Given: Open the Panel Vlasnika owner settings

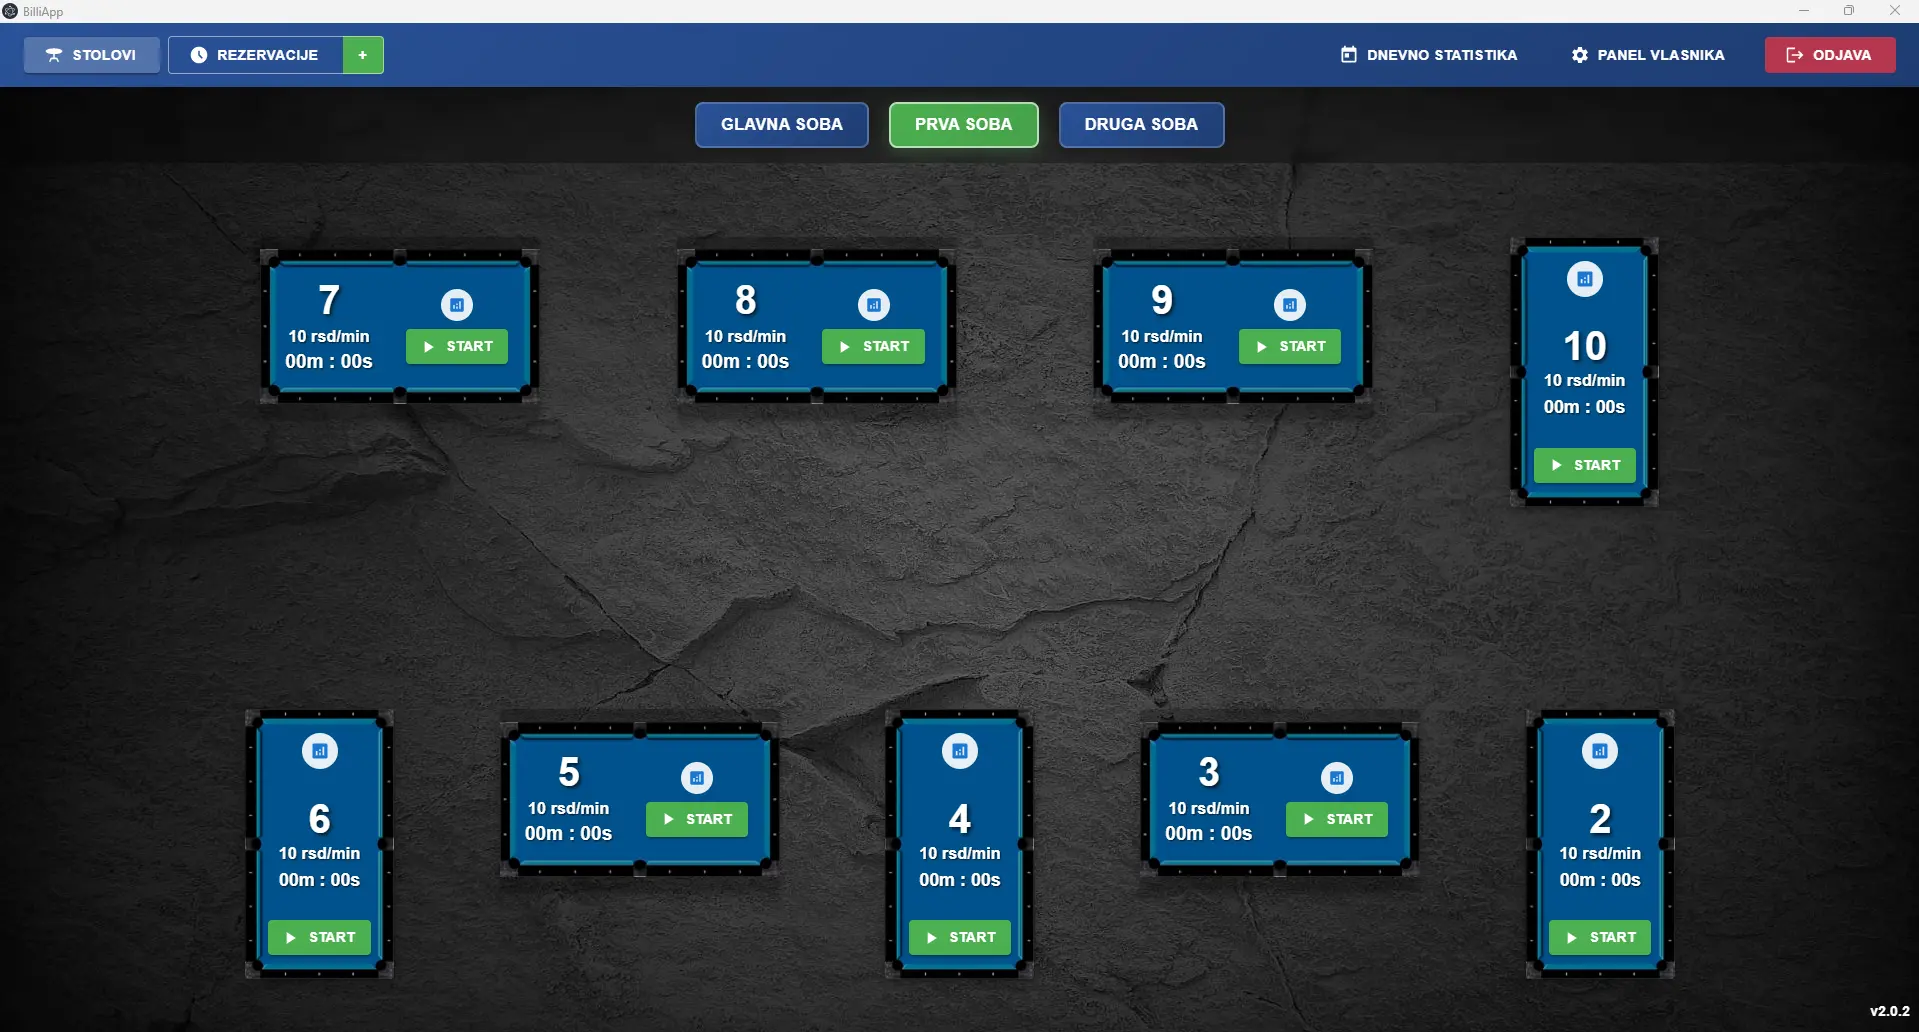Looking at the screenshot, I should click(1648, 55).
